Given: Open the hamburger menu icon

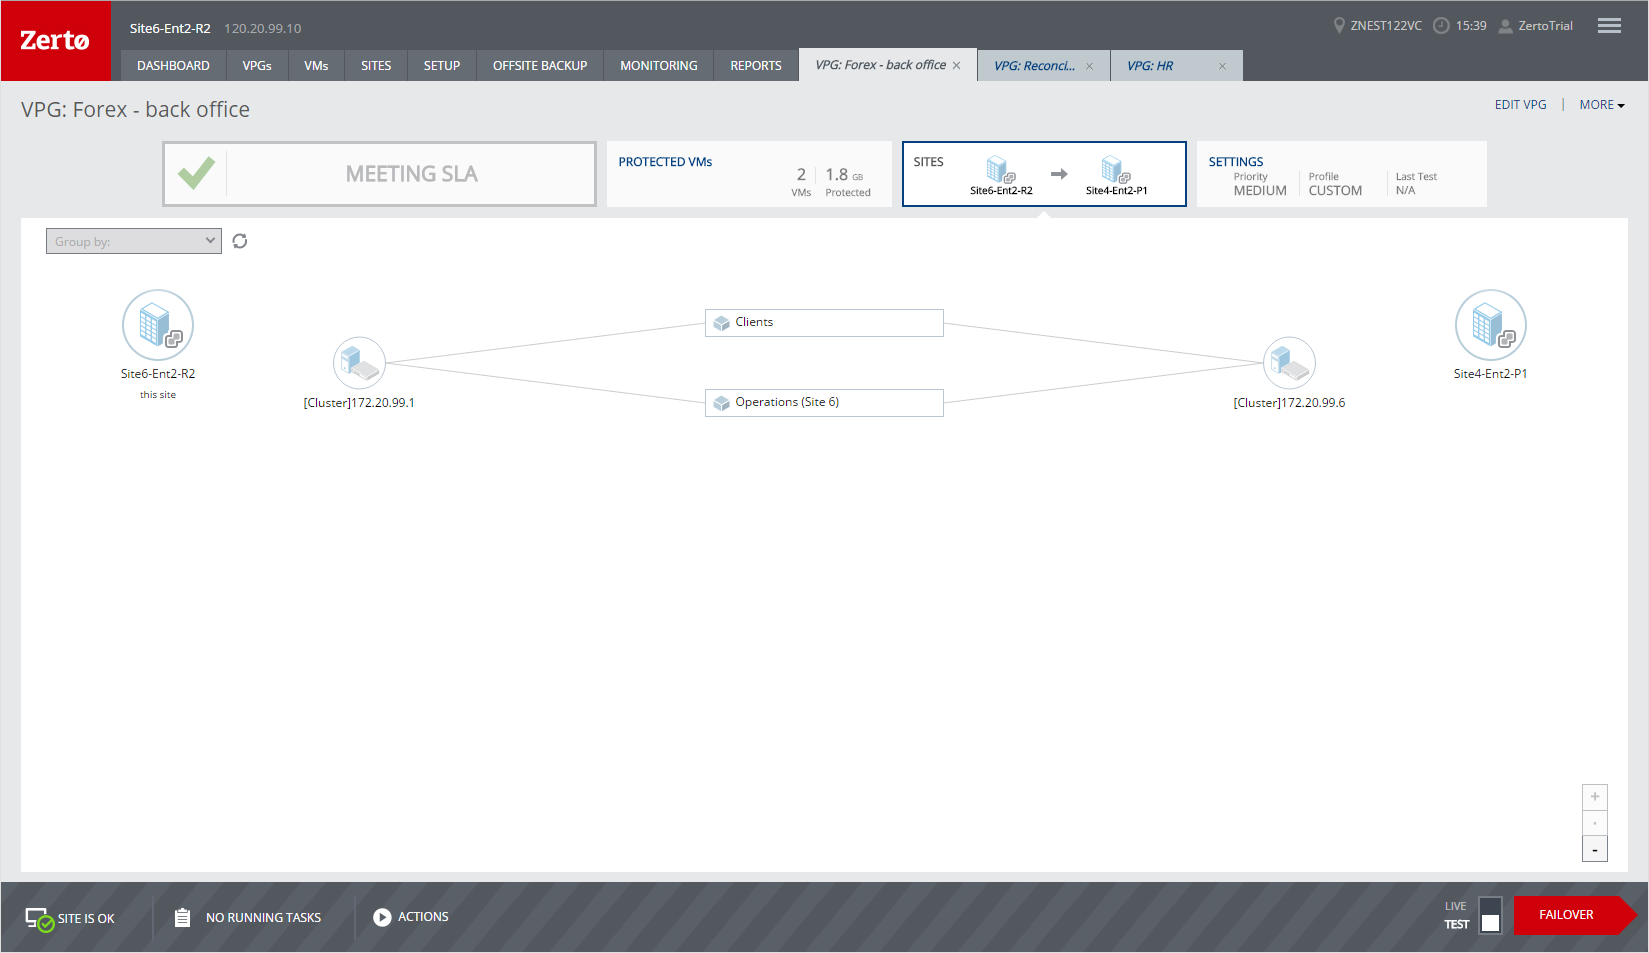Looking at the screenshot, I should coord(1609,26).
